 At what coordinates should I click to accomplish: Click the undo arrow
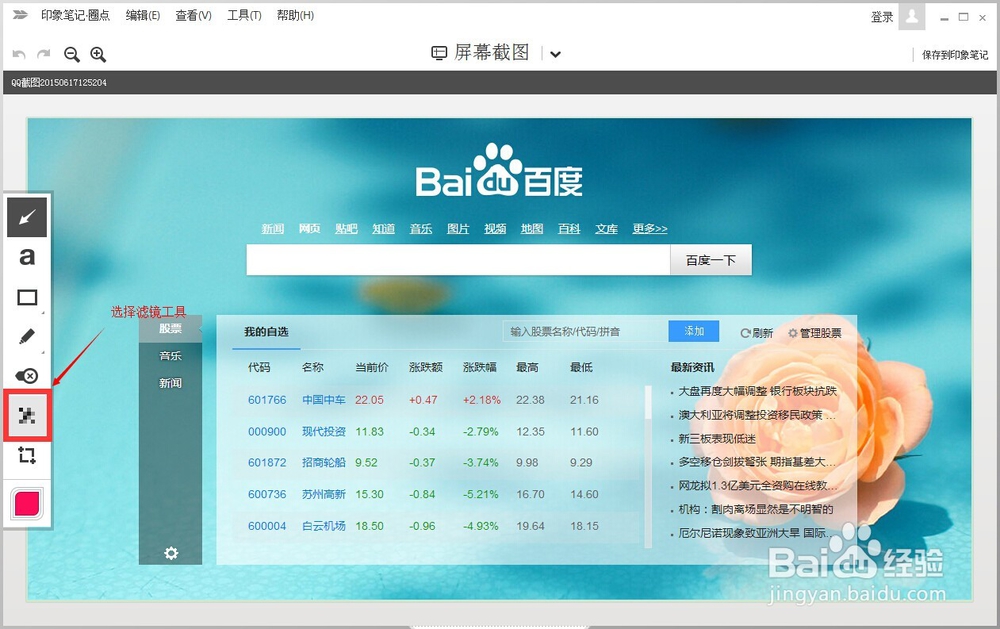[x=19, y=54]
